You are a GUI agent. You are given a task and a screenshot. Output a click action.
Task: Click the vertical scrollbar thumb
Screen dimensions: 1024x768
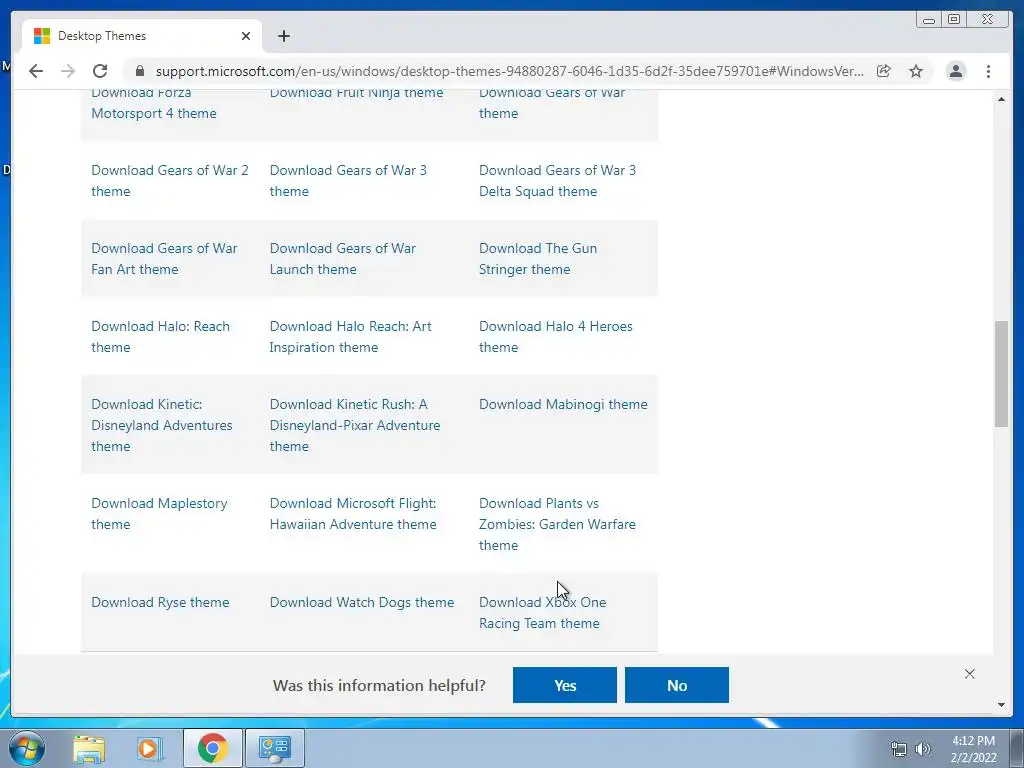1001,374
